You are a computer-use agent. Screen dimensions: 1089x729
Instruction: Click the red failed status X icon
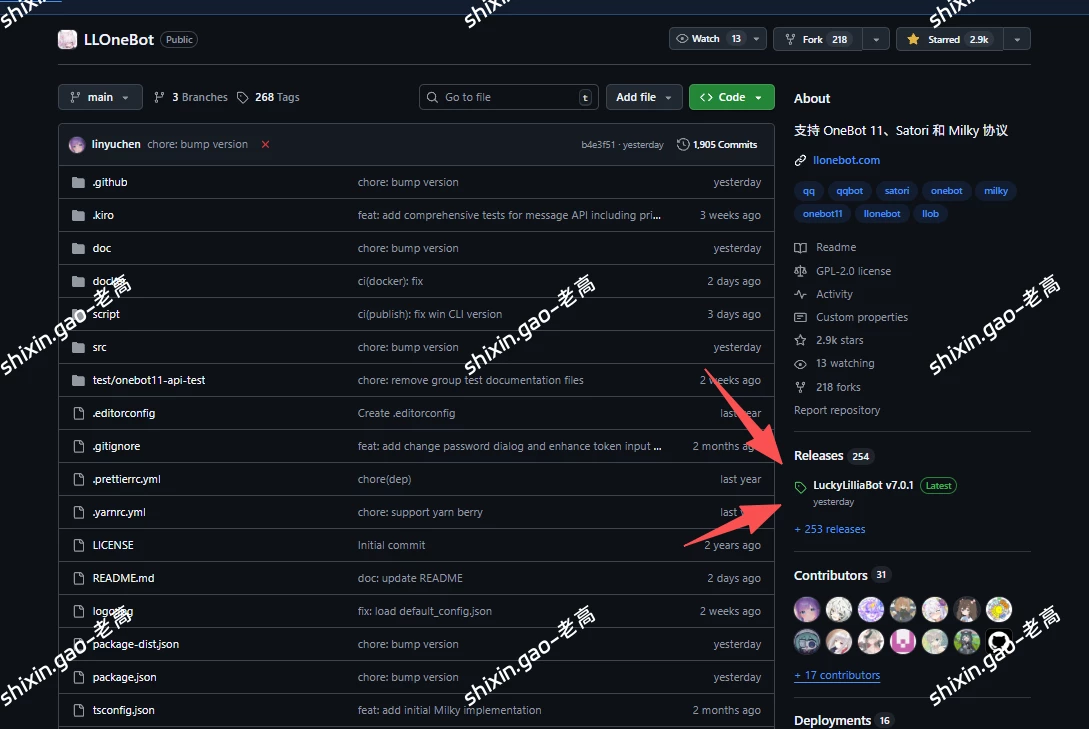[265, 145]
